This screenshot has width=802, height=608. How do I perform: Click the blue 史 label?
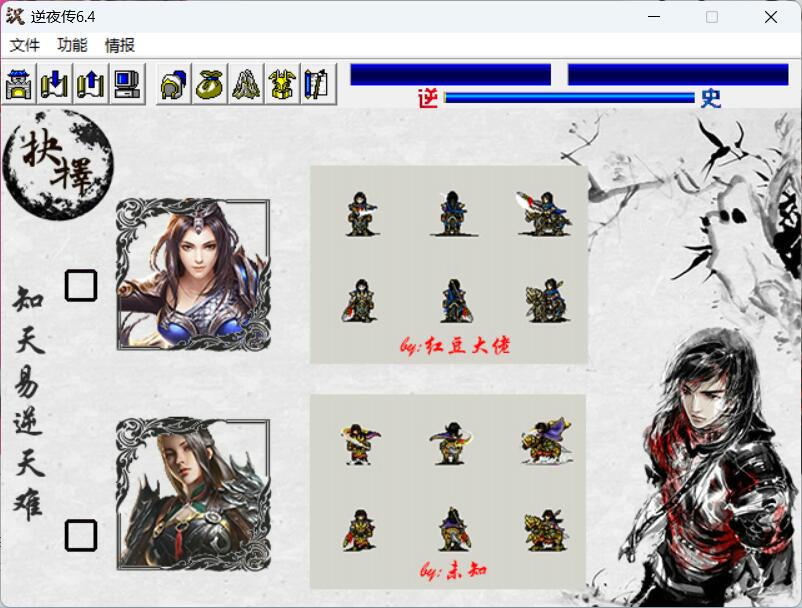(x=711, y=98)
